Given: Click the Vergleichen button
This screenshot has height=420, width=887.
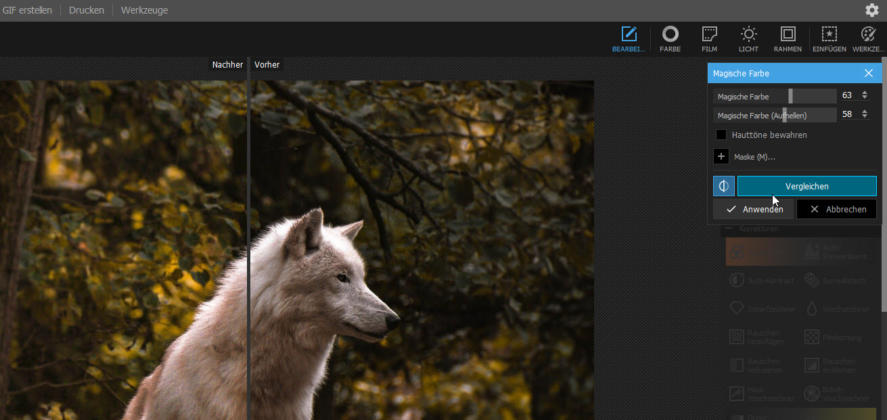Looking at the screenshot, I should tap(807, 186).
